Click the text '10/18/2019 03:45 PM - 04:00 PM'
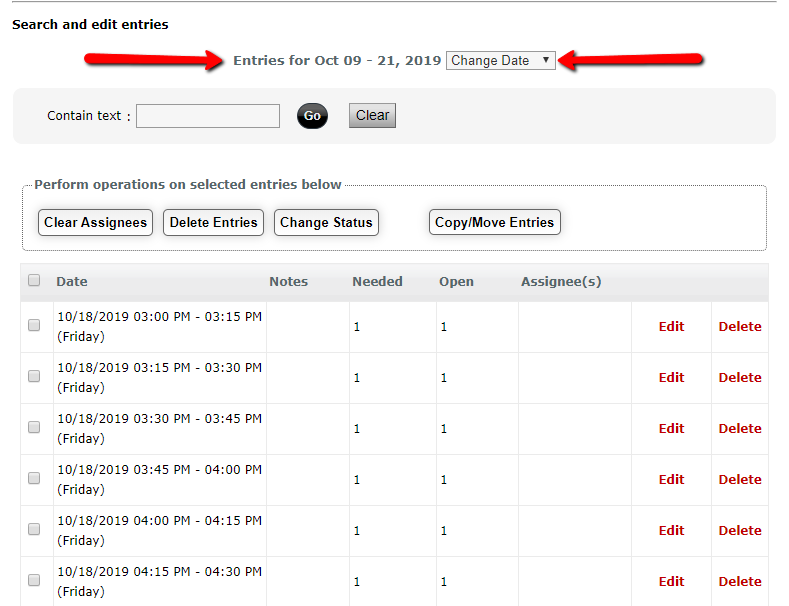The image size is (789, 606). (160, 470)
